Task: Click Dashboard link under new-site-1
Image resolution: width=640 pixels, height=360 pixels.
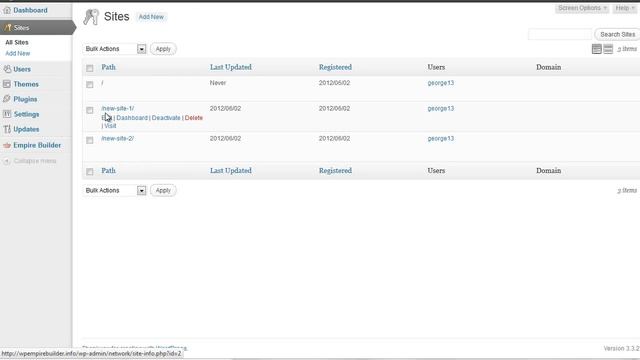Action: (x=132, y=118)
